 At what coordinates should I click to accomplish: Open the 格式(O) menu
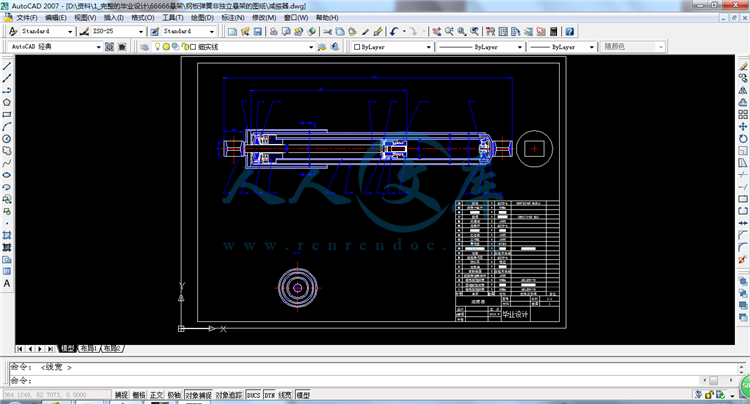(x=143, y=18)
